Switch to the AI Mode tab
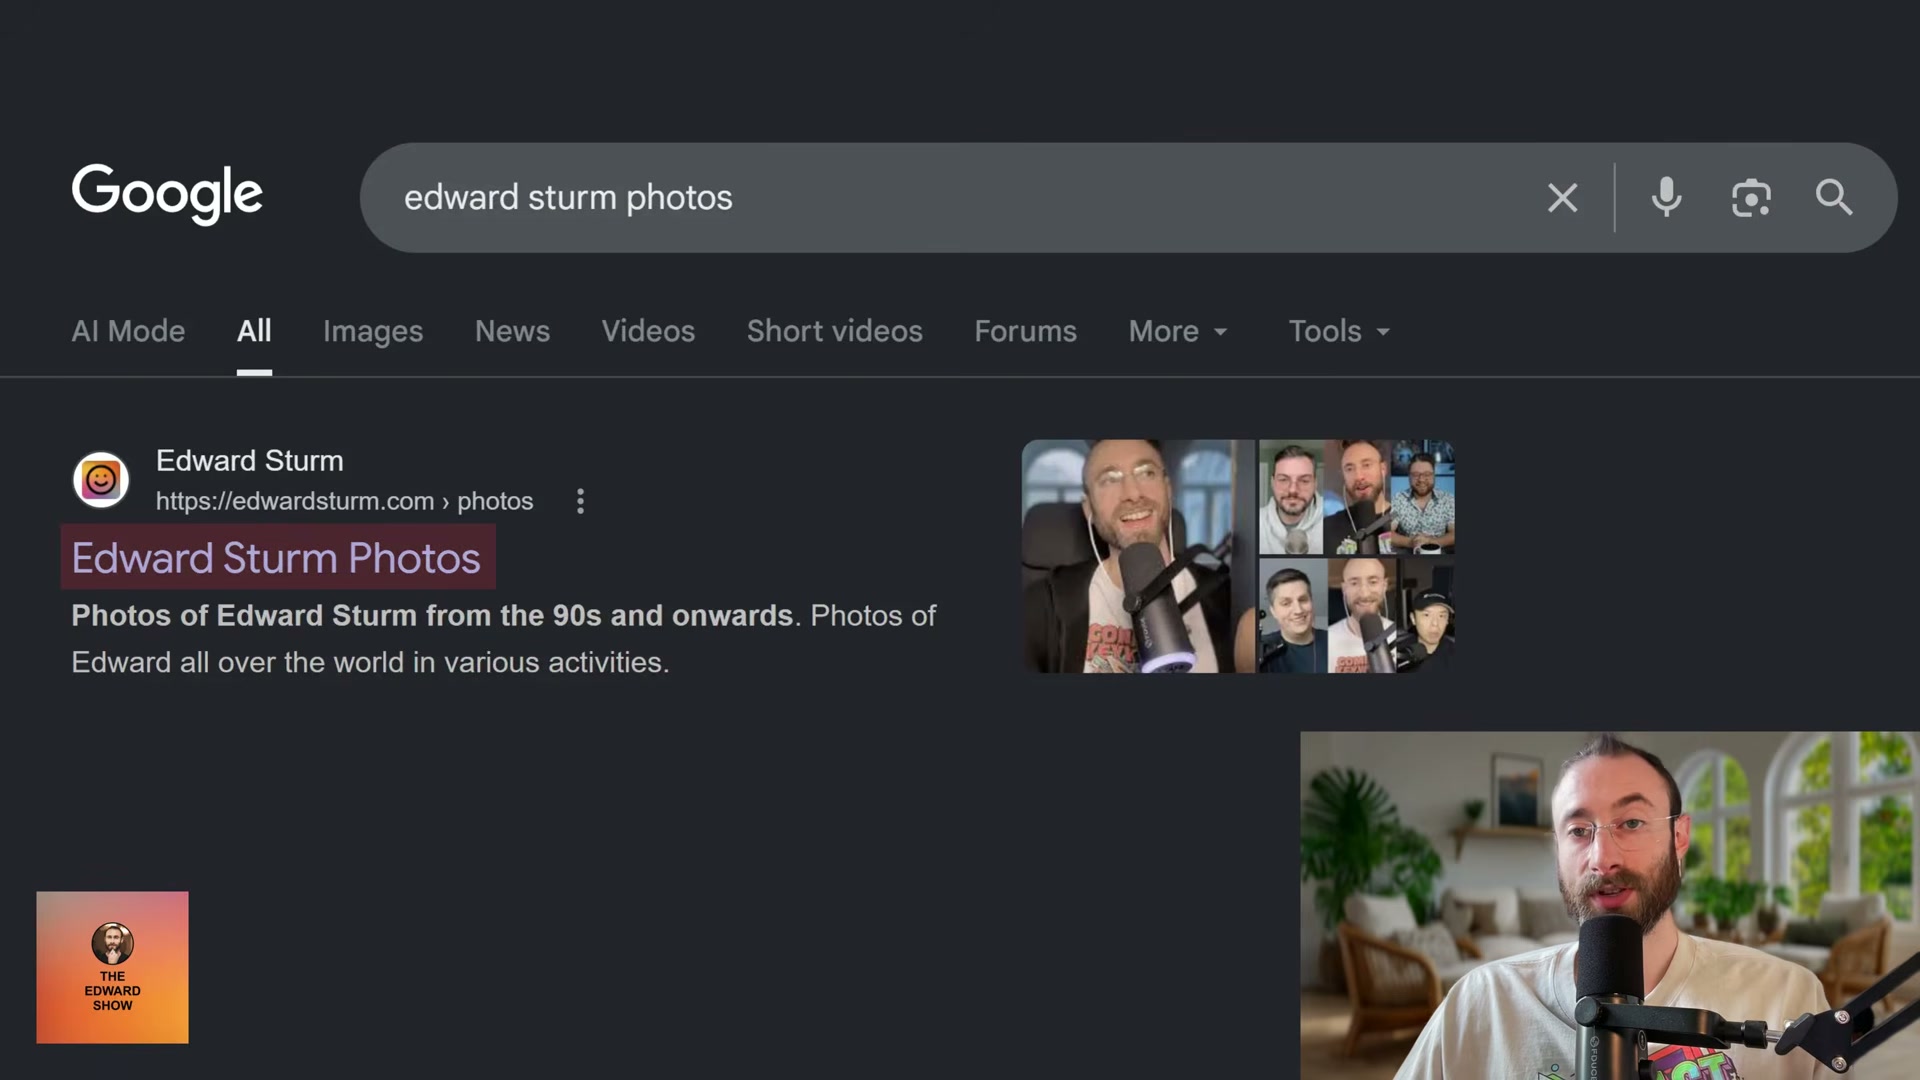The width and height of the screenshot is (1920, 1080). coord(128,331)
